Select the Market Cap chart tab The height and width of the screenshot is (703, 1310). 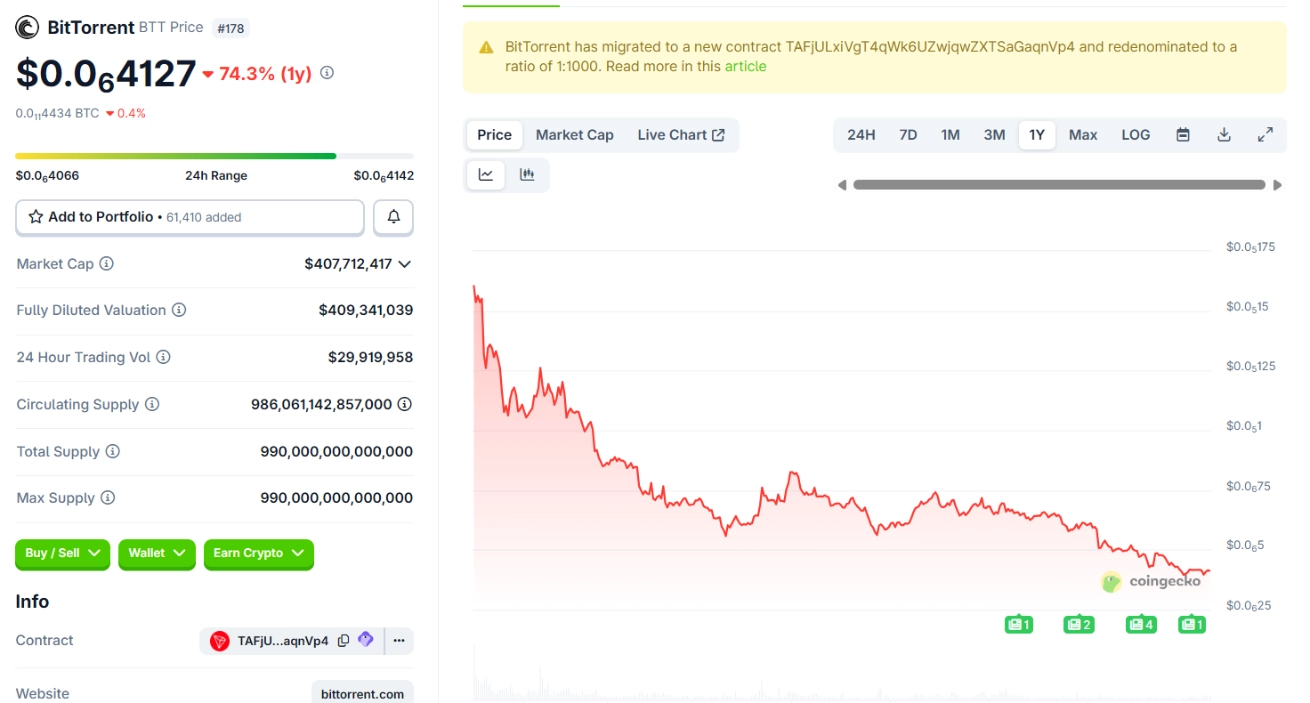point(574,135)
